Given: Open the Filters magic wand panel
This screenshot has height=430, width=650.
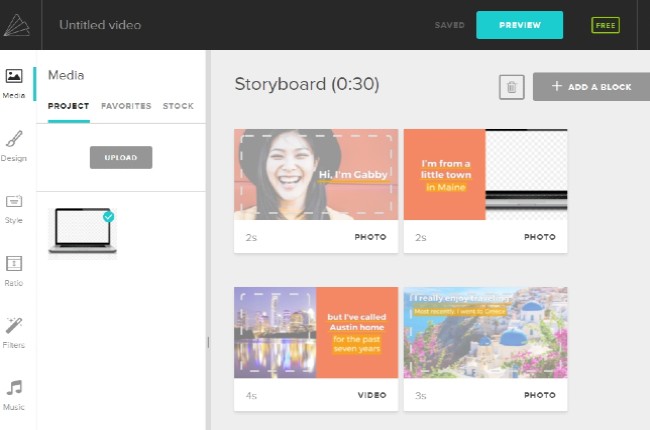Looking at the screenshot, I should (x=14, y=330).
